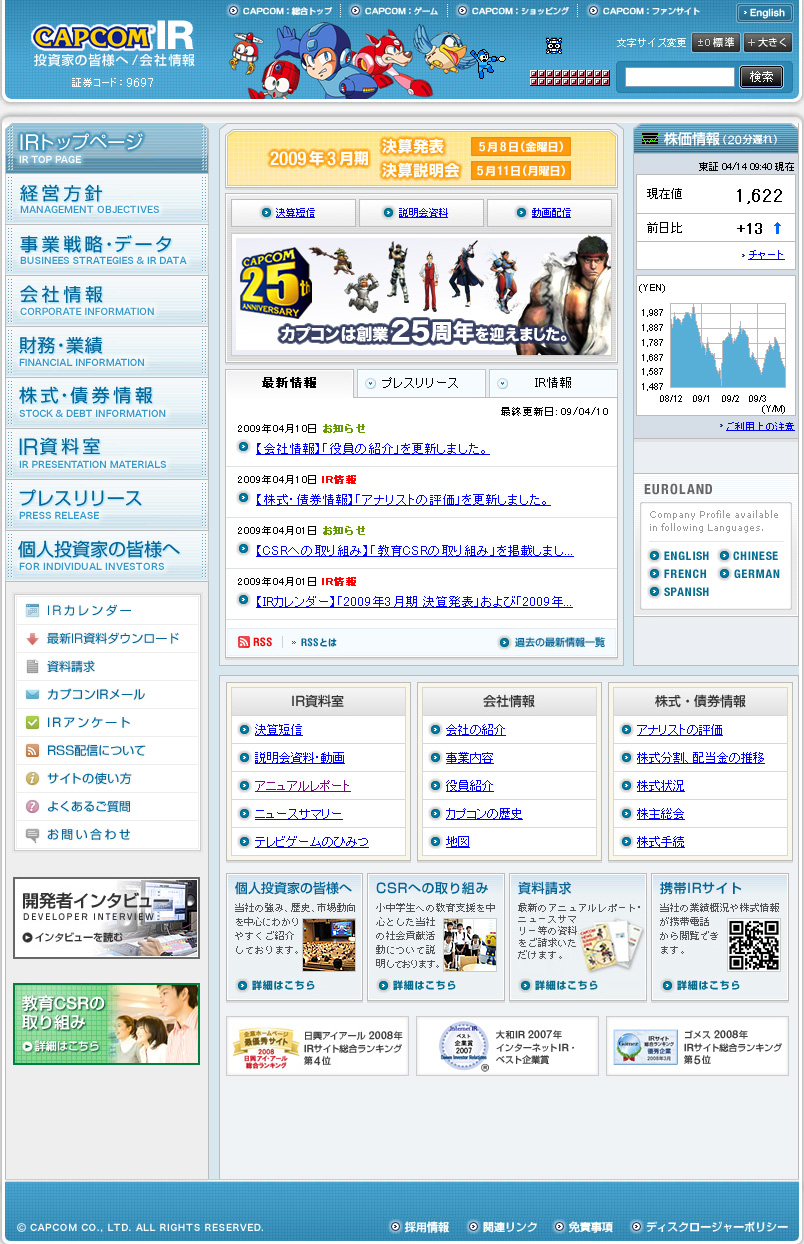Open 過去の最新情報一覧 link

coord(552,642)
